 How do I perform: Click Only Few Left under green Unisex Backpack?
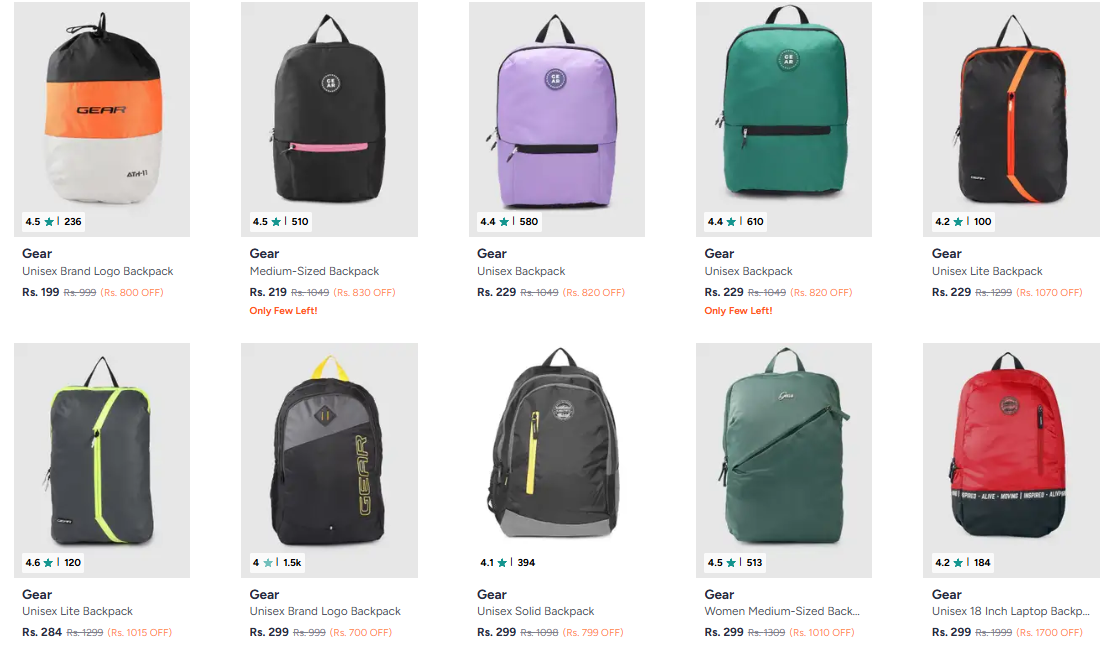click(x=738, y=311)
